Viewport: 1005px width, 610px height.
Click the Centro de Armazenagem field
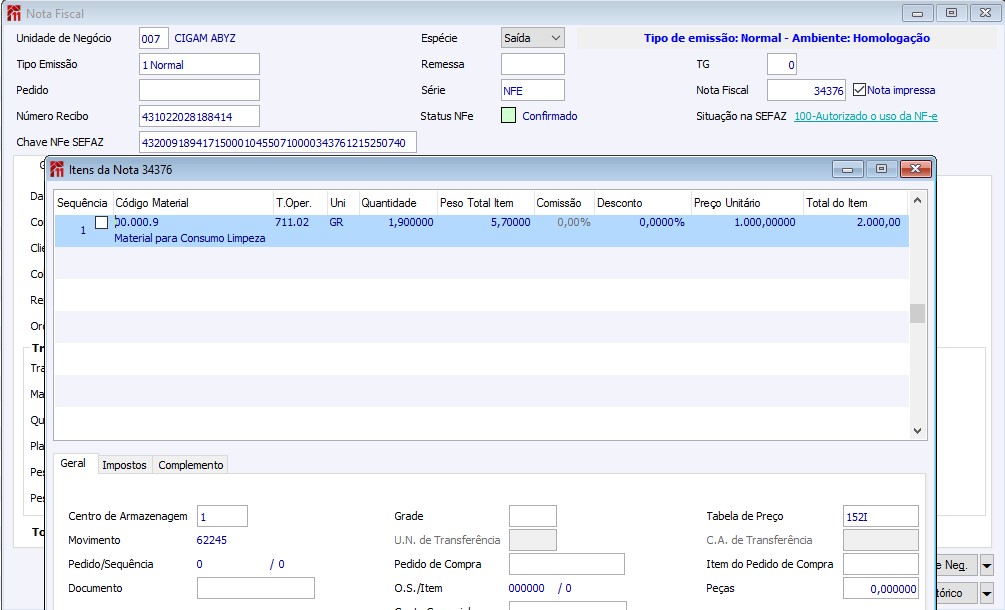click(222, 516)
